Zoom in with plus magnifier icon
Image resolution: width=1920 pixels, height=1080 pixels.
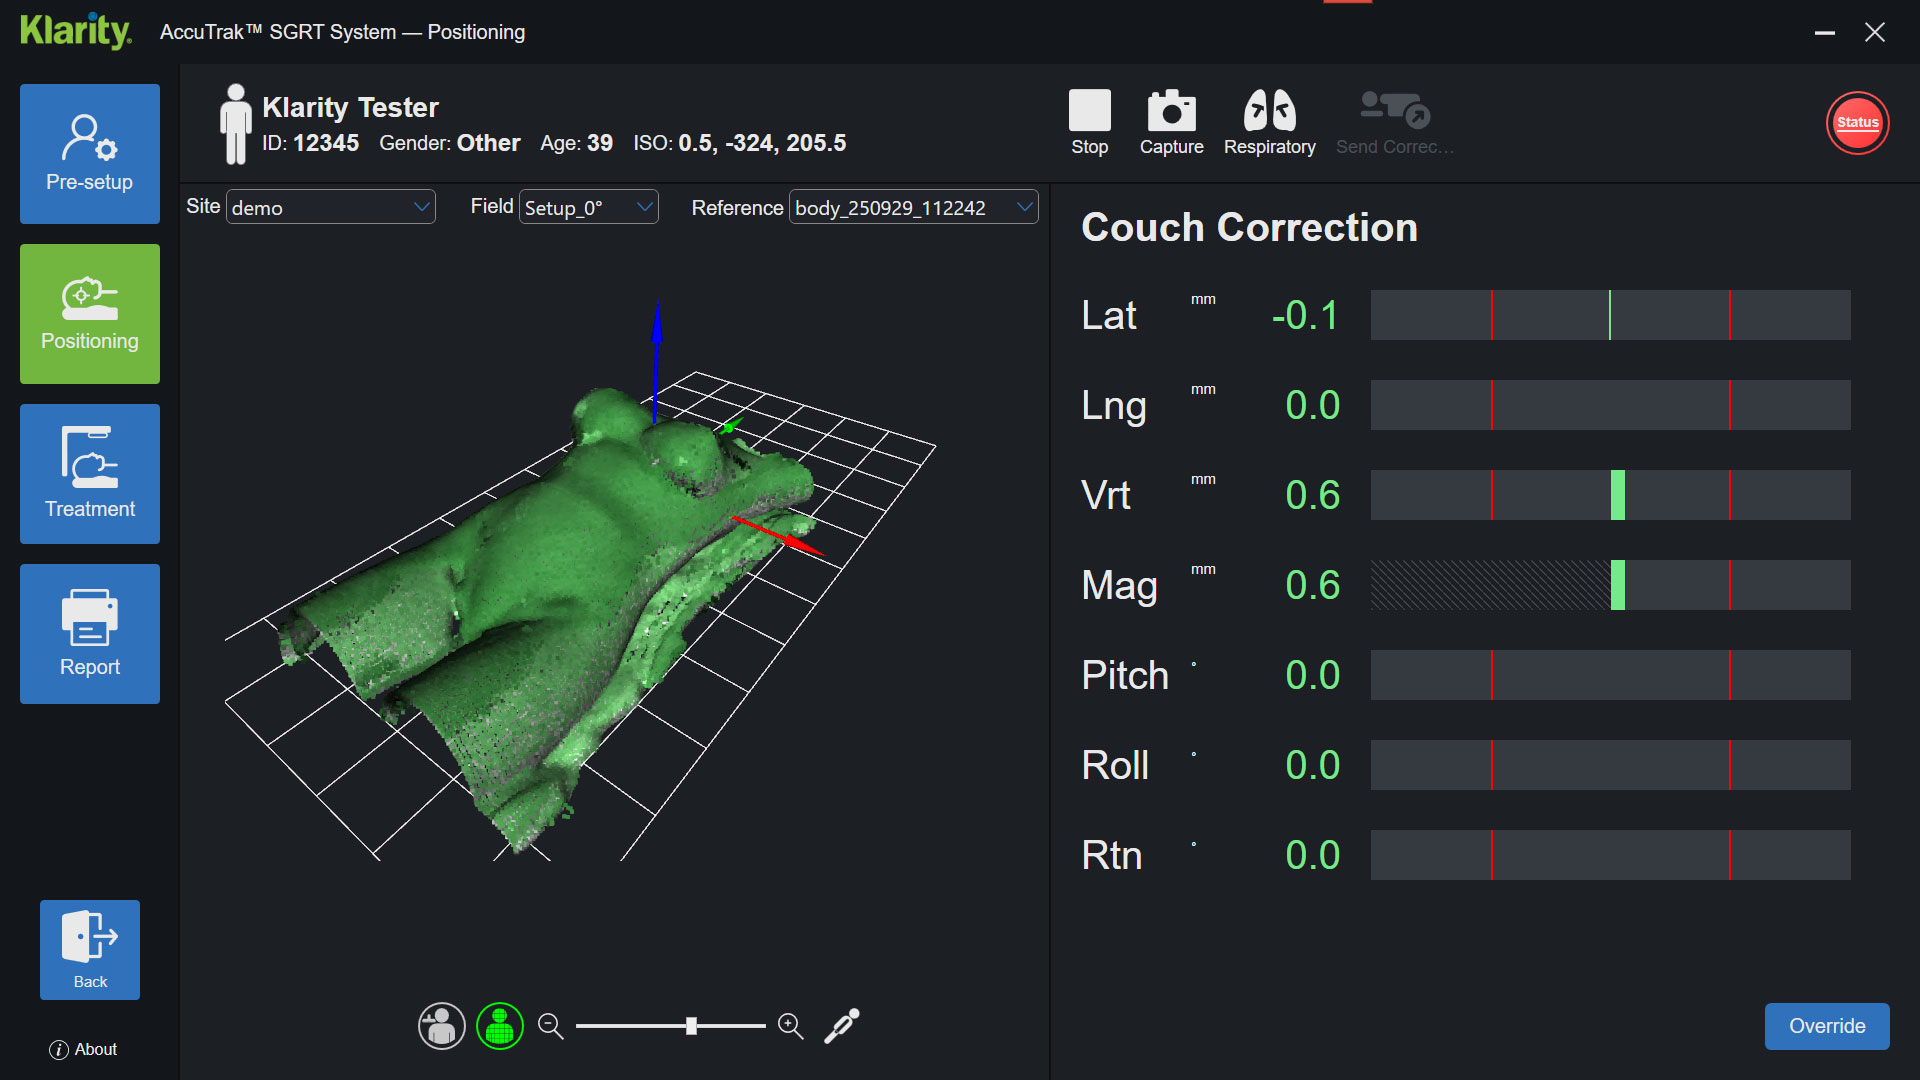point(790,1026)
